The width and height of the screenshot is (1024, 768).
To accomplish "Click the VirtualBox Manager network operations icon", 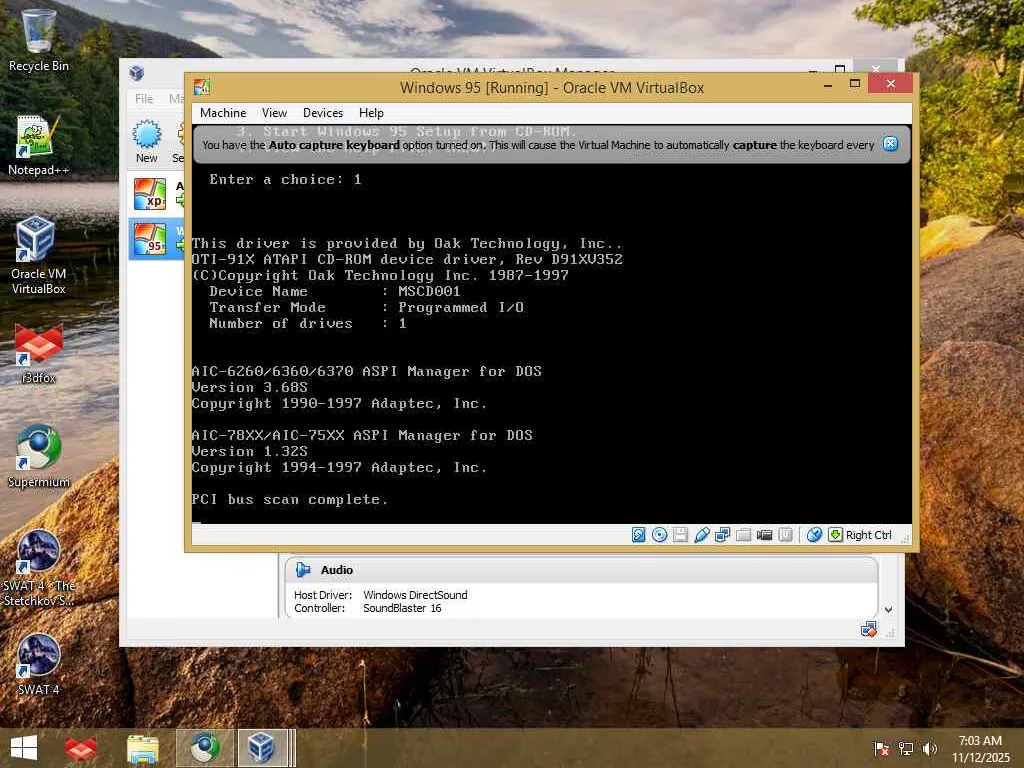I will coord(869,629).
